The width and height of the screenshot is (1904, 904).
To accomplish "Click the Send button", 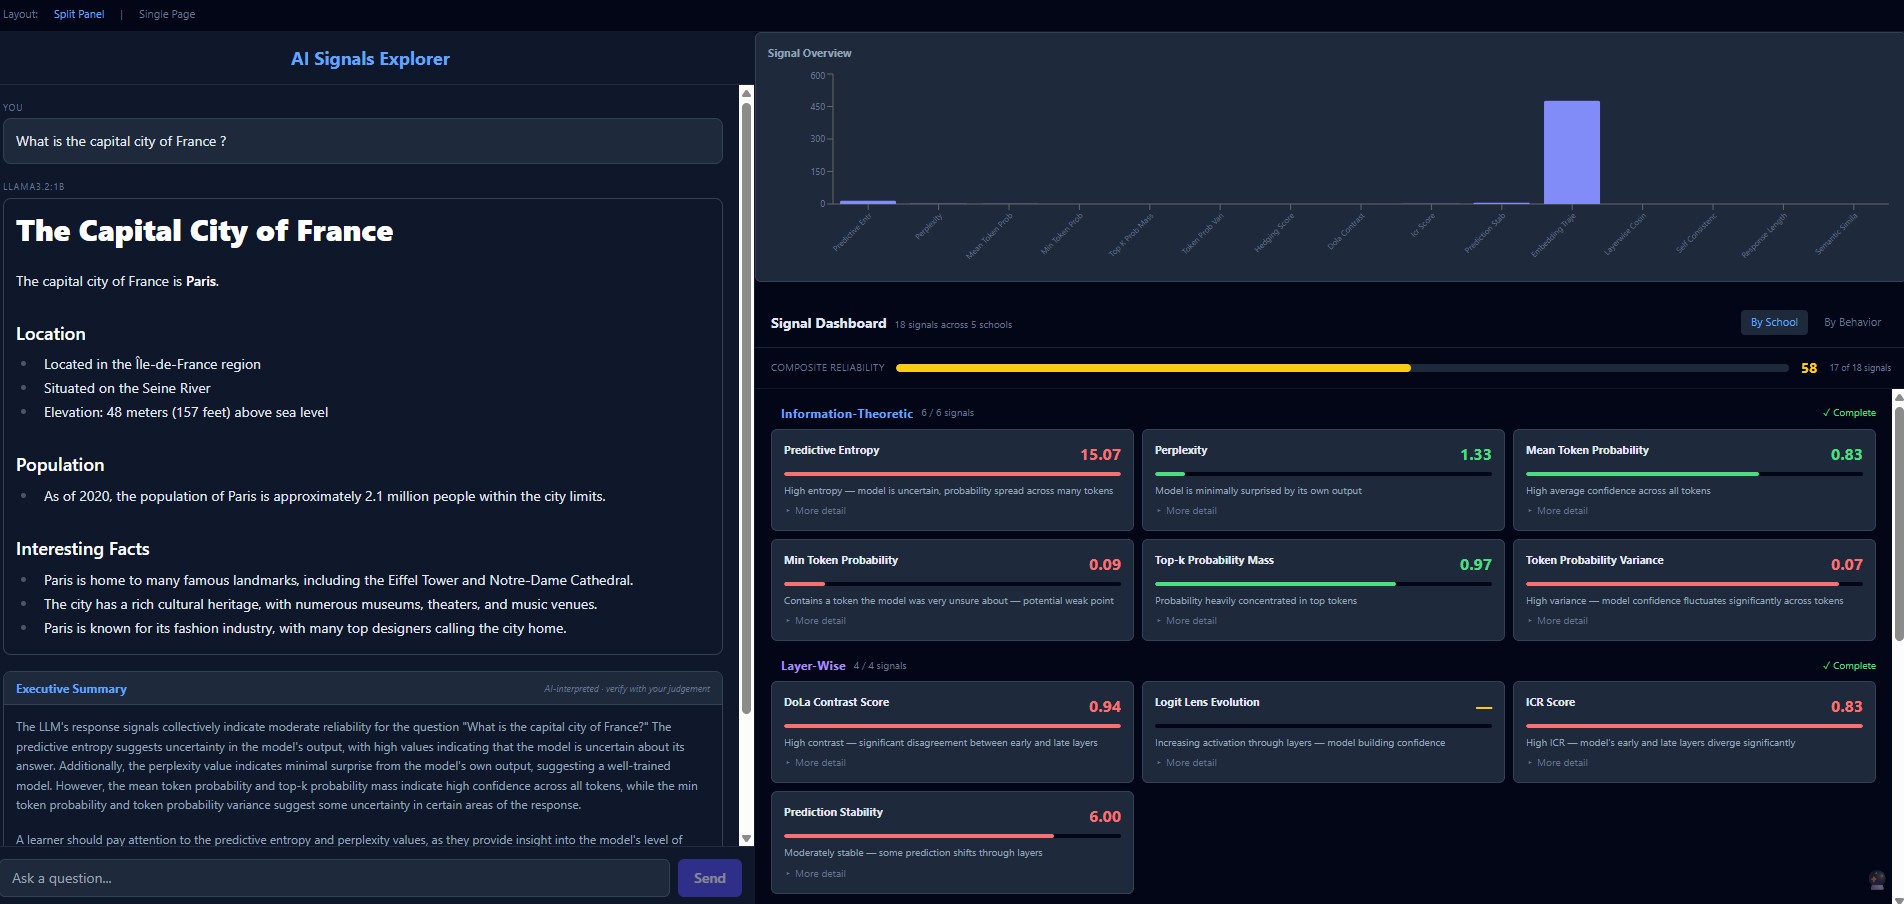I will coord(709,878).
